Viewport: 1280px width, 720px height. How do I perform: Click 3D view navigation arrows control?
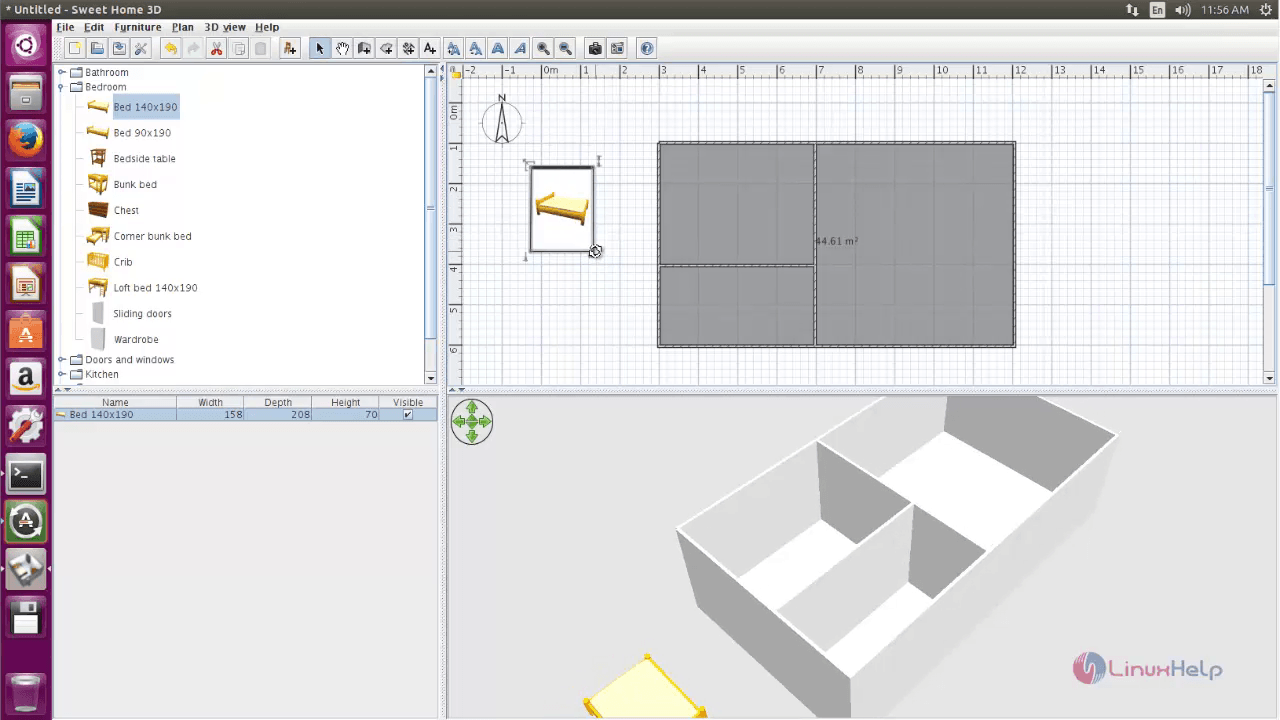tap(472, 422)
